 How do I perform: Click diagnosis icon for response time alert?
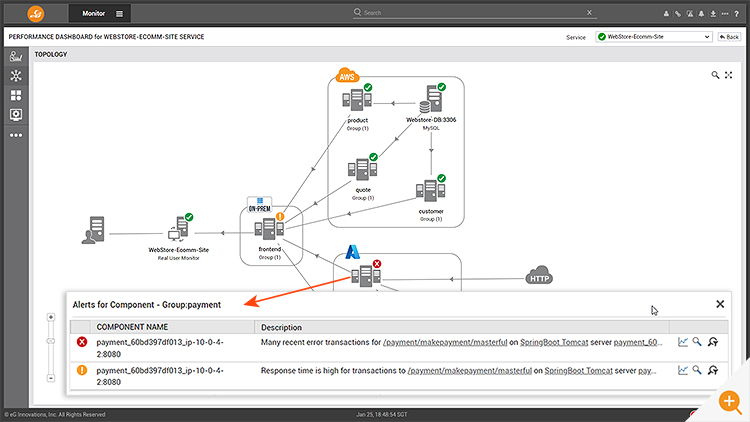coord(713,370)
